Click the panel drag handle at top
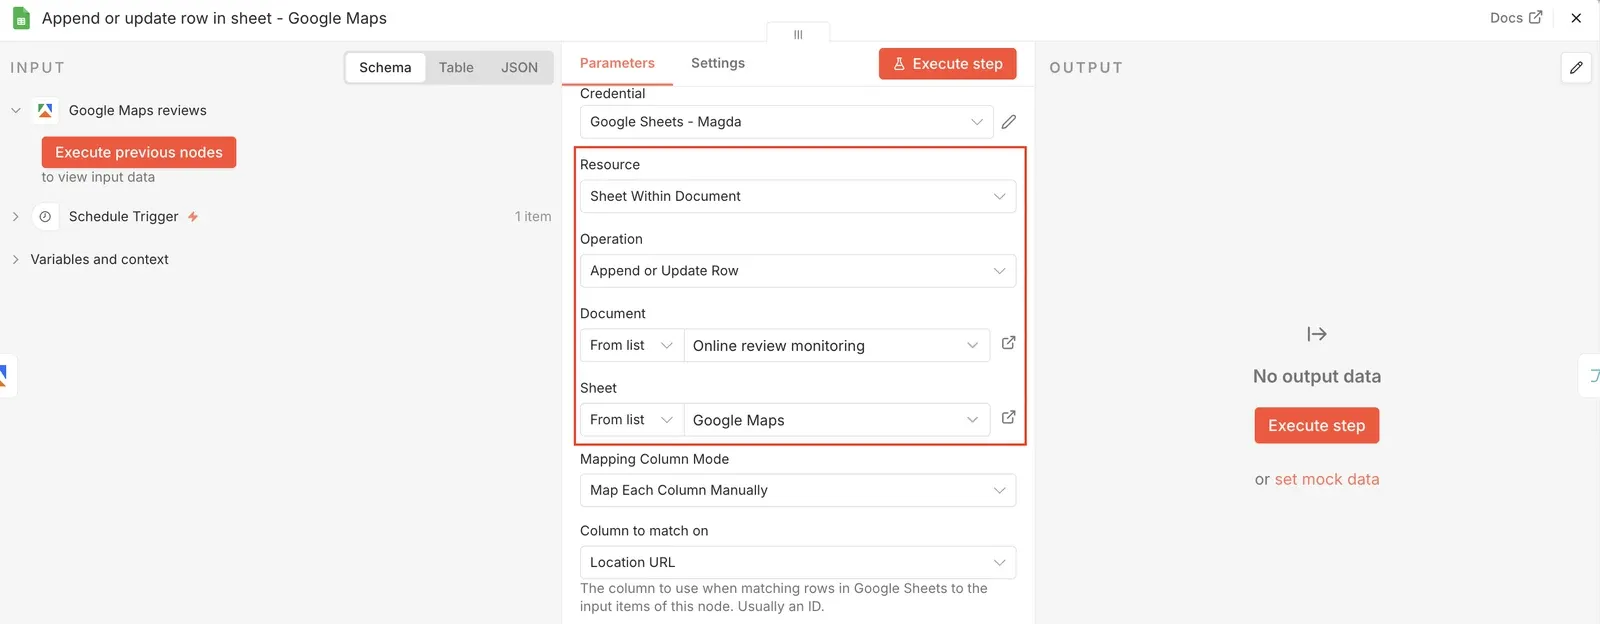Image resolution: width=1600 pixels, height=624 pixels. pos(798,34)
